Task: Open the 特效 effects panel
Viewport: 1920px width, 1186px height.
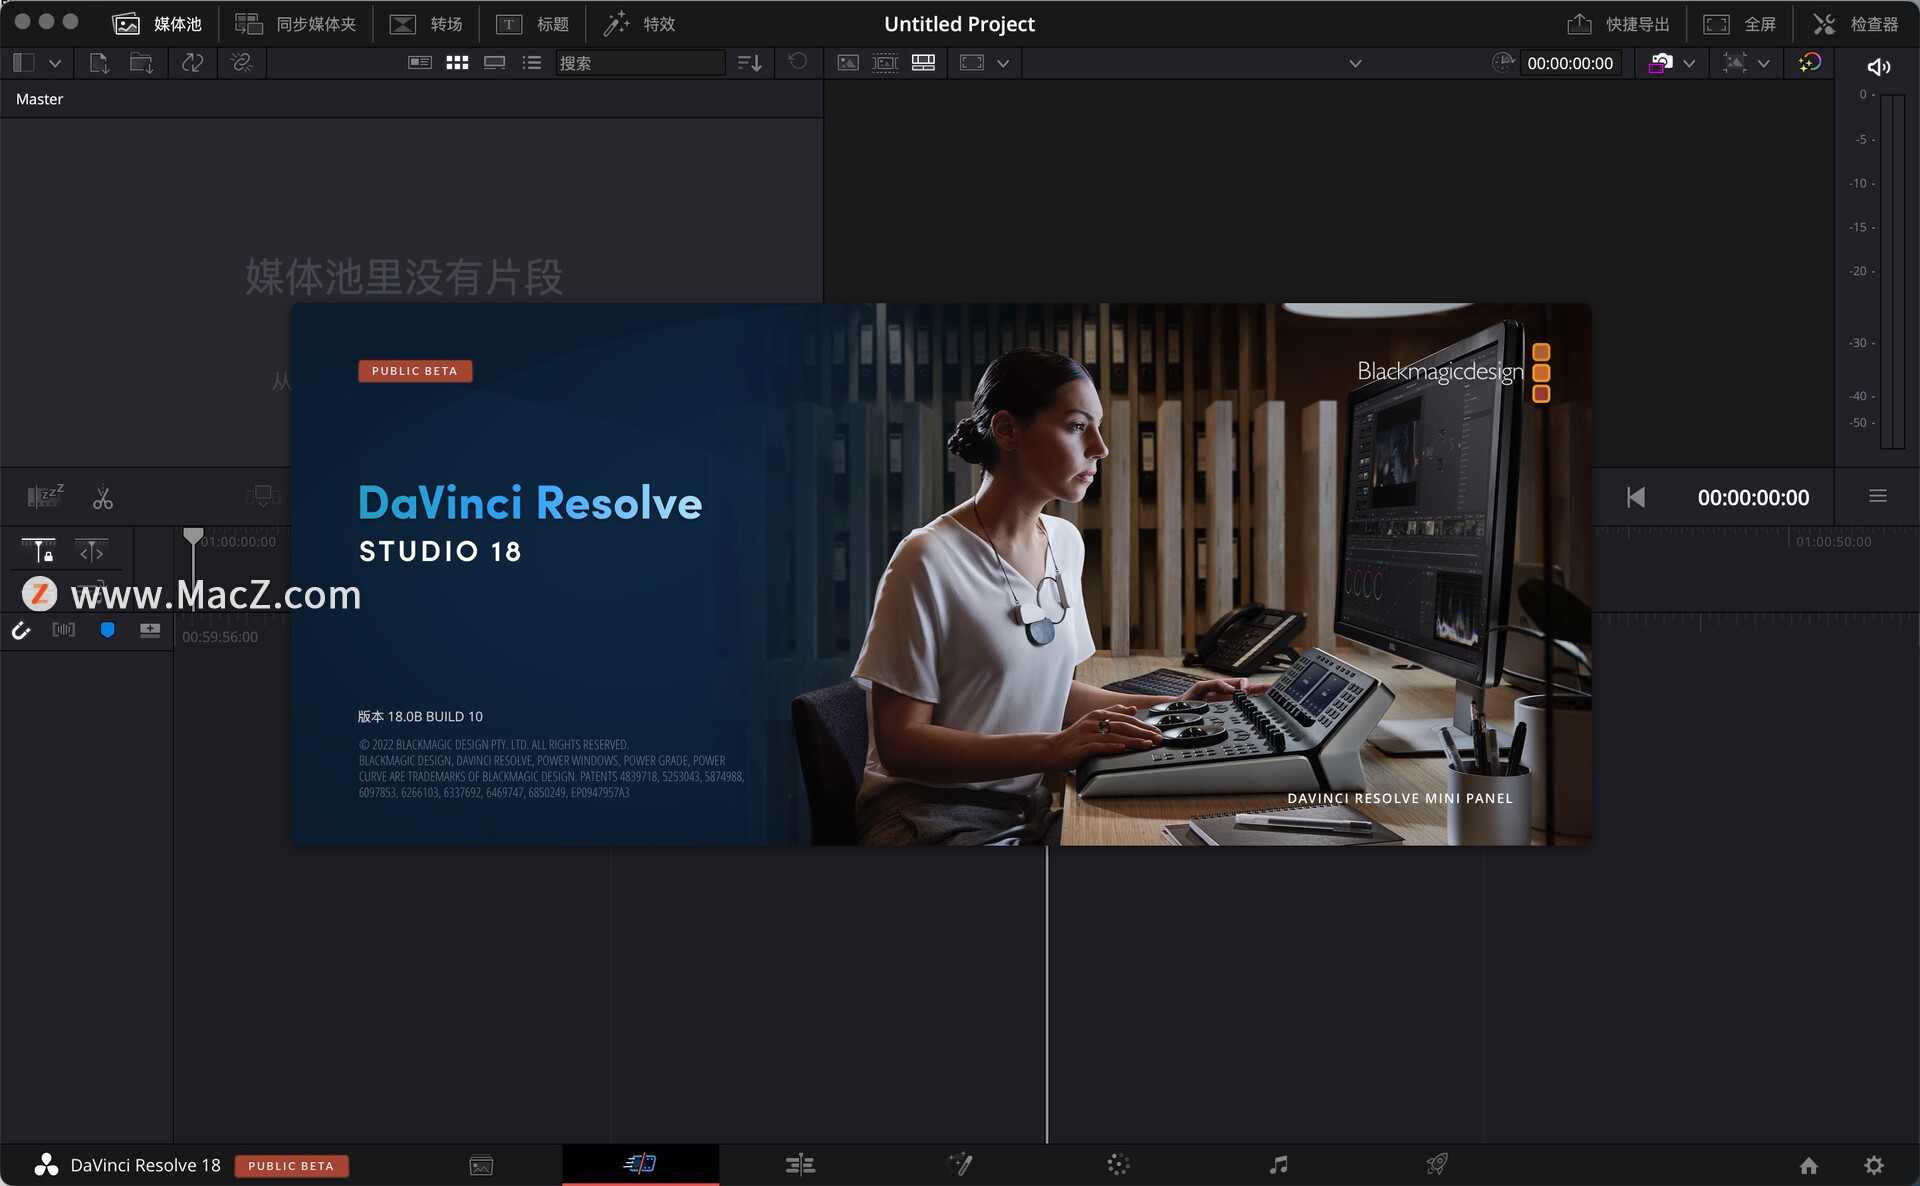Action: coord(640,24)
